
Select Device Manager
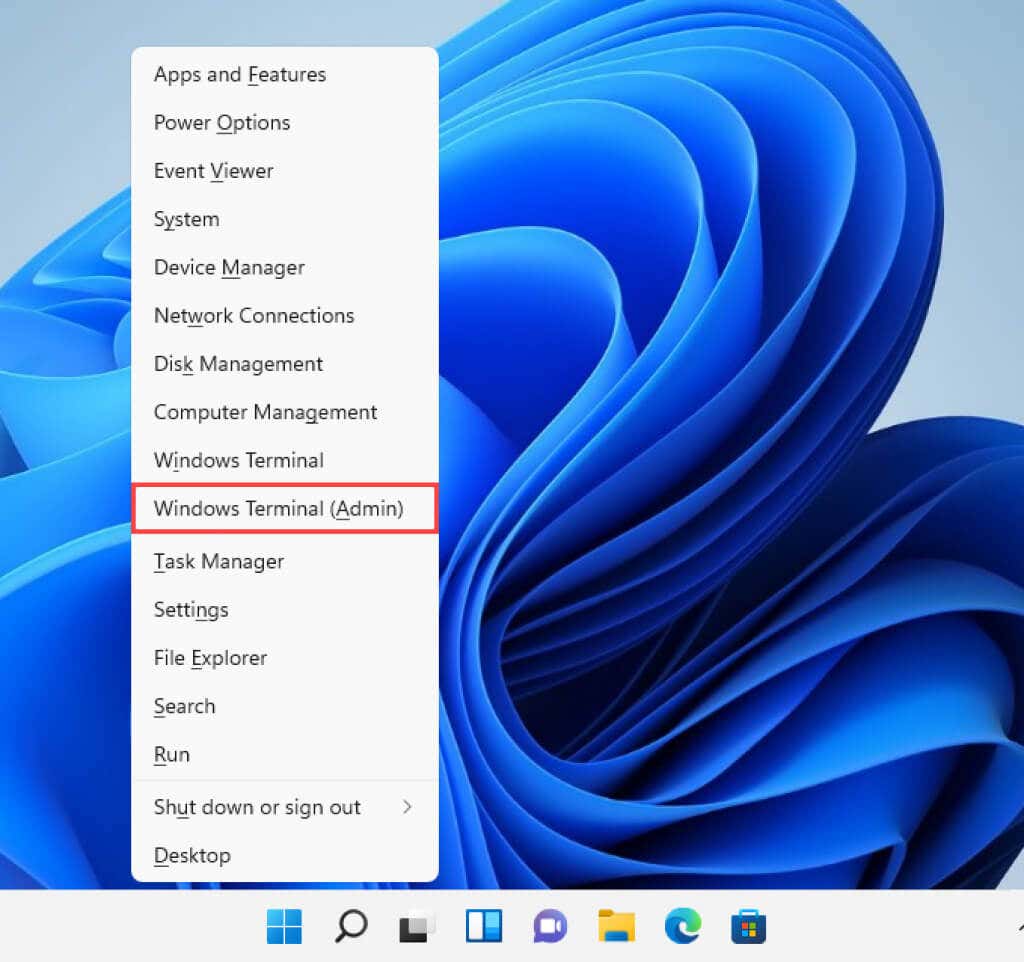click(x=229, y=268)
